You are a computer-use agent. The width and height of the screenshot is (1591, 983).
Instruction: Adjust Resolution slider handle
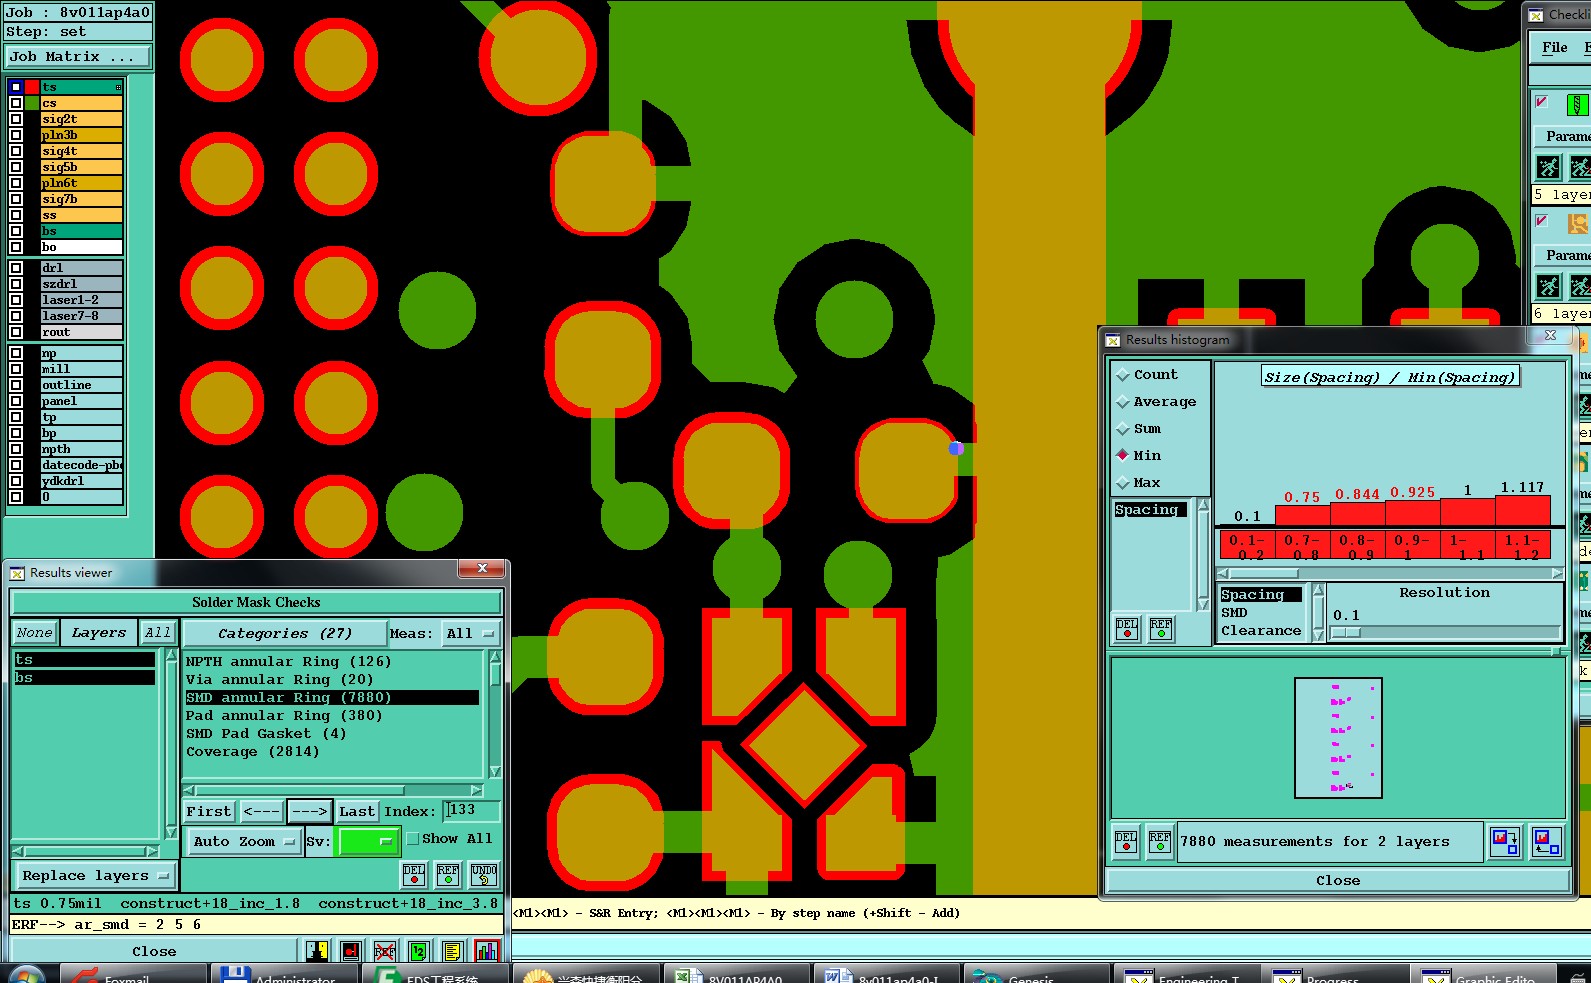pos(1346,633)
